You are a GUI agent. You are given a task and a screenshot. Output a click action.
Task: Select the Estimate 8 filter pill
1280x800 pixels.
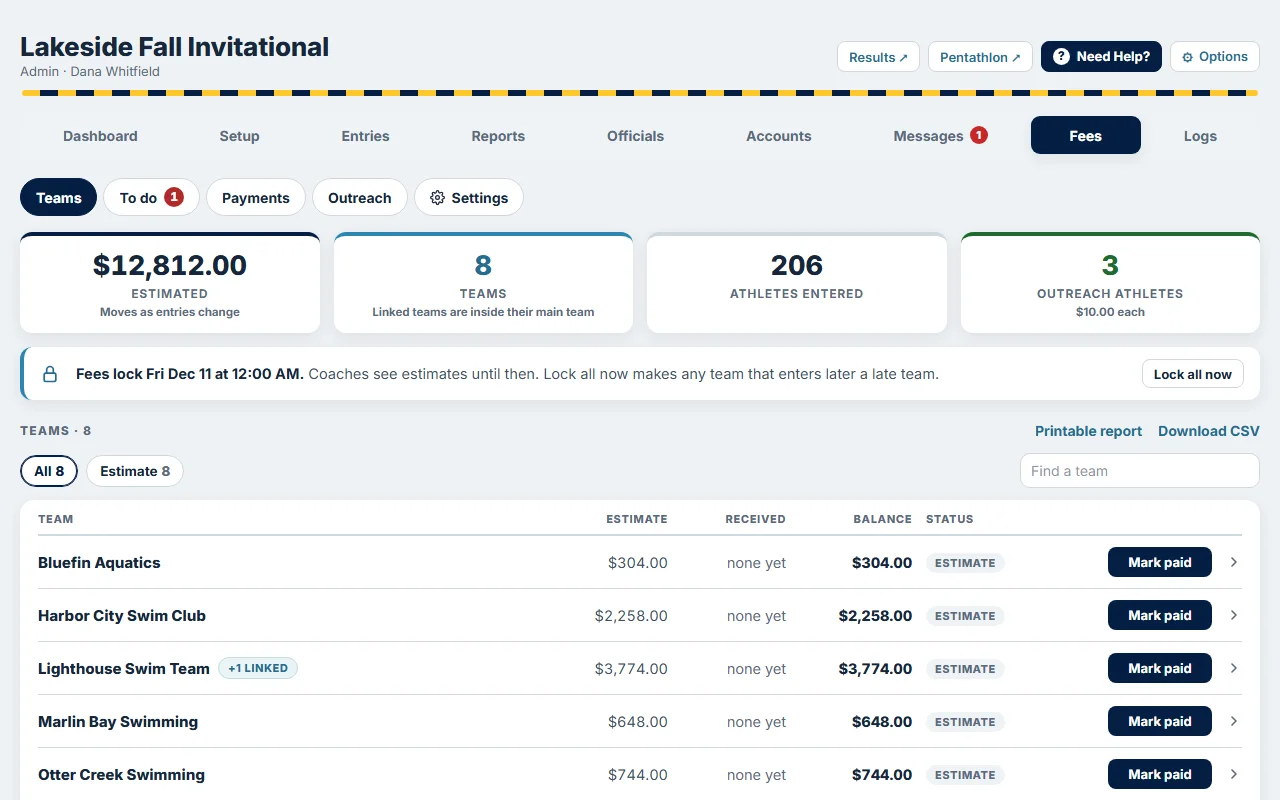tap(135, 471)
